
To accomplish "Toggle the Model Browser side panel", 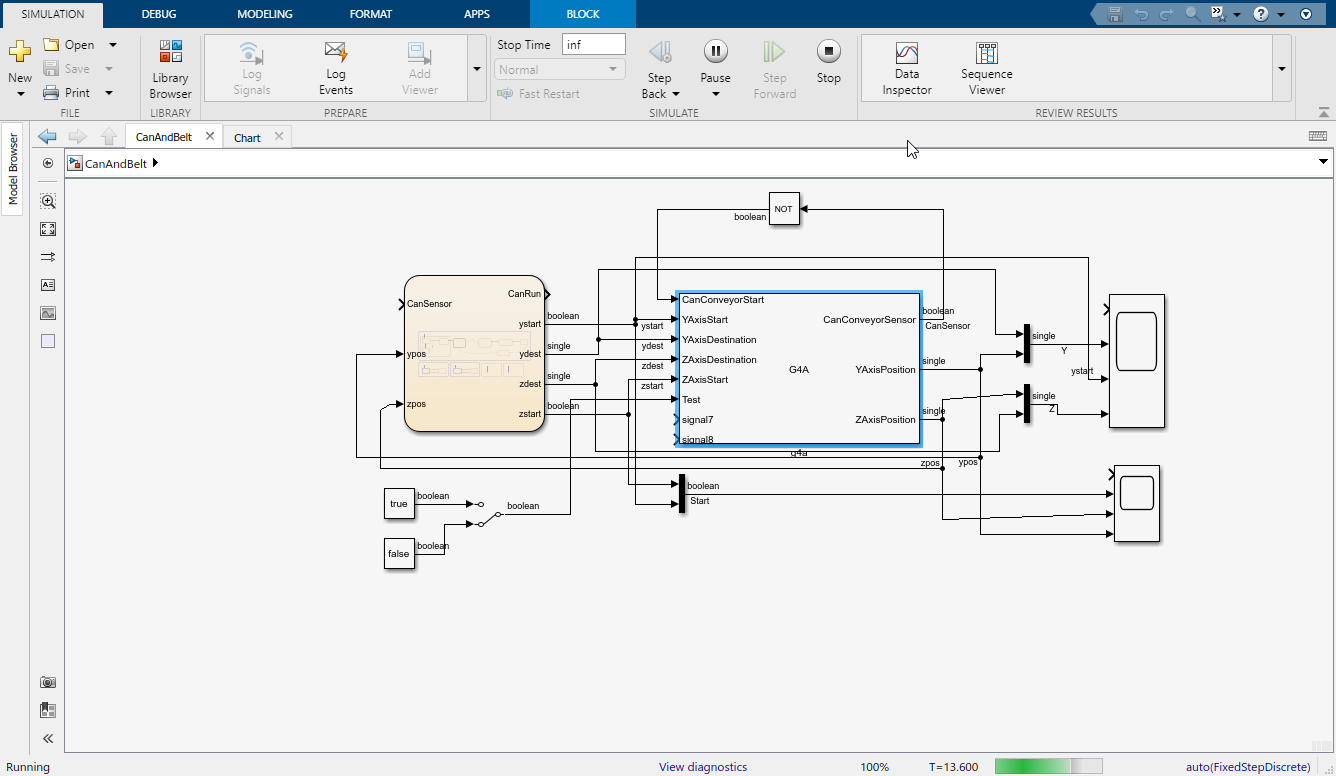I will pos(13,170).
